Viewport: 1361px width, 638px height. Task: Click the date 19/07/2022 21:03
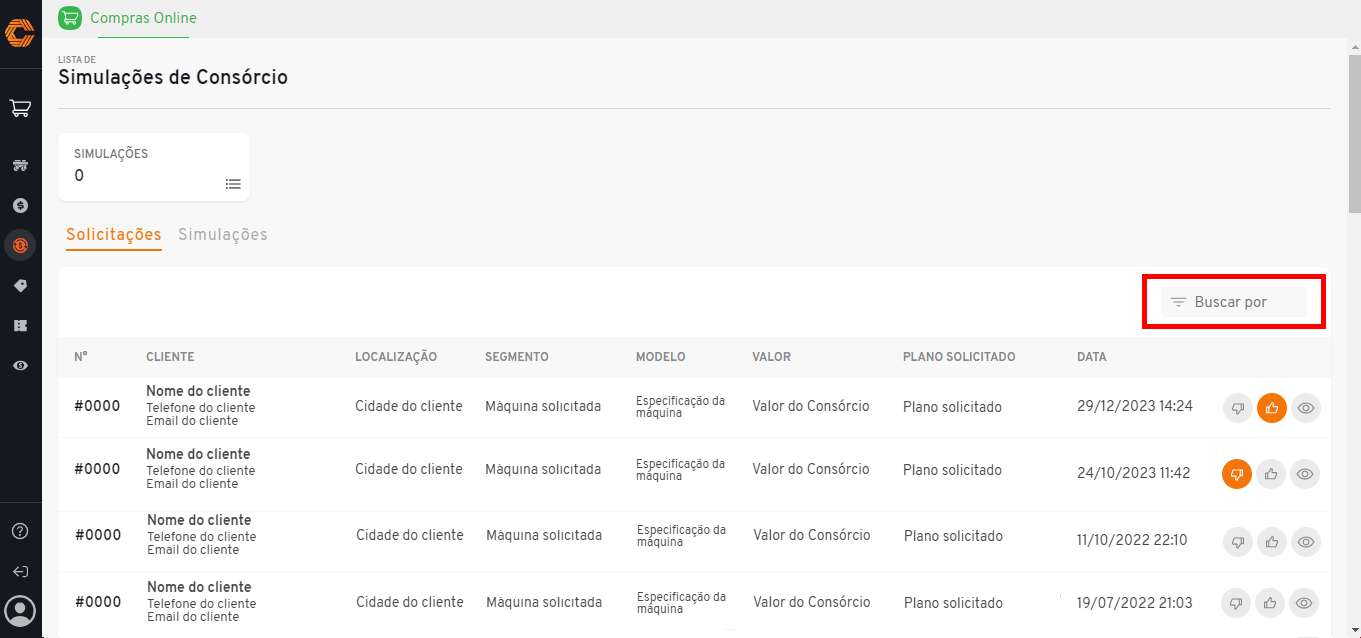coord(1135,603)
